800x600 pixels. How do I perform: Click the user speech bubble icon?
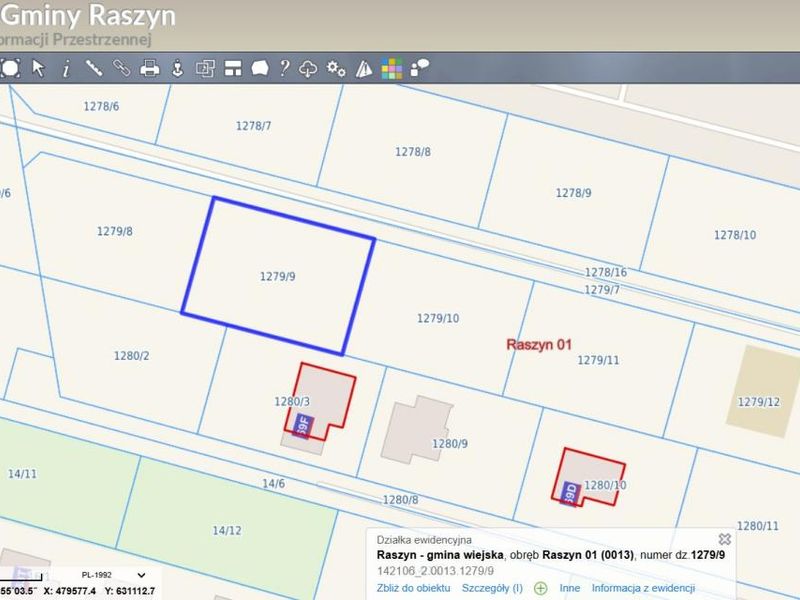click(419, 68)
